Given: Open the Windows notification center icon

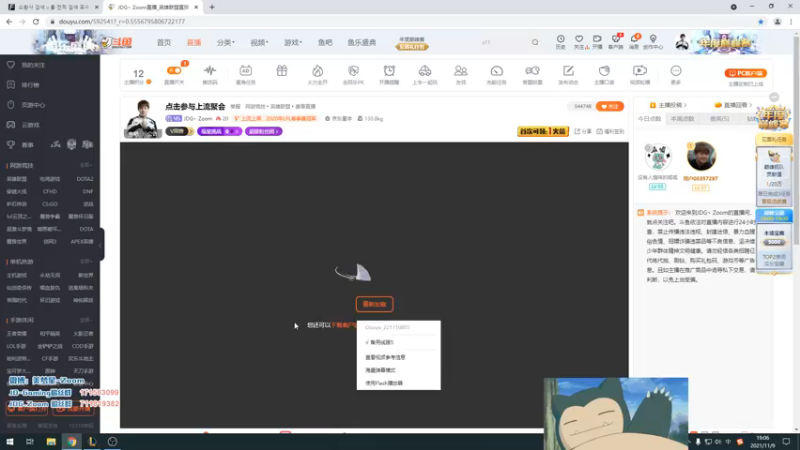Looking at the screenshot, I should tap(786, 441).
